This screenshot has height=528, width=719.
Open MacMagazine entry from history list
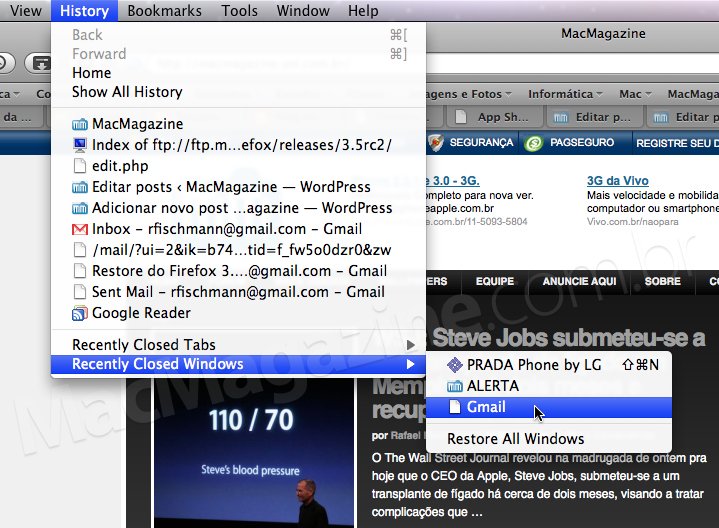coord(238,124)
